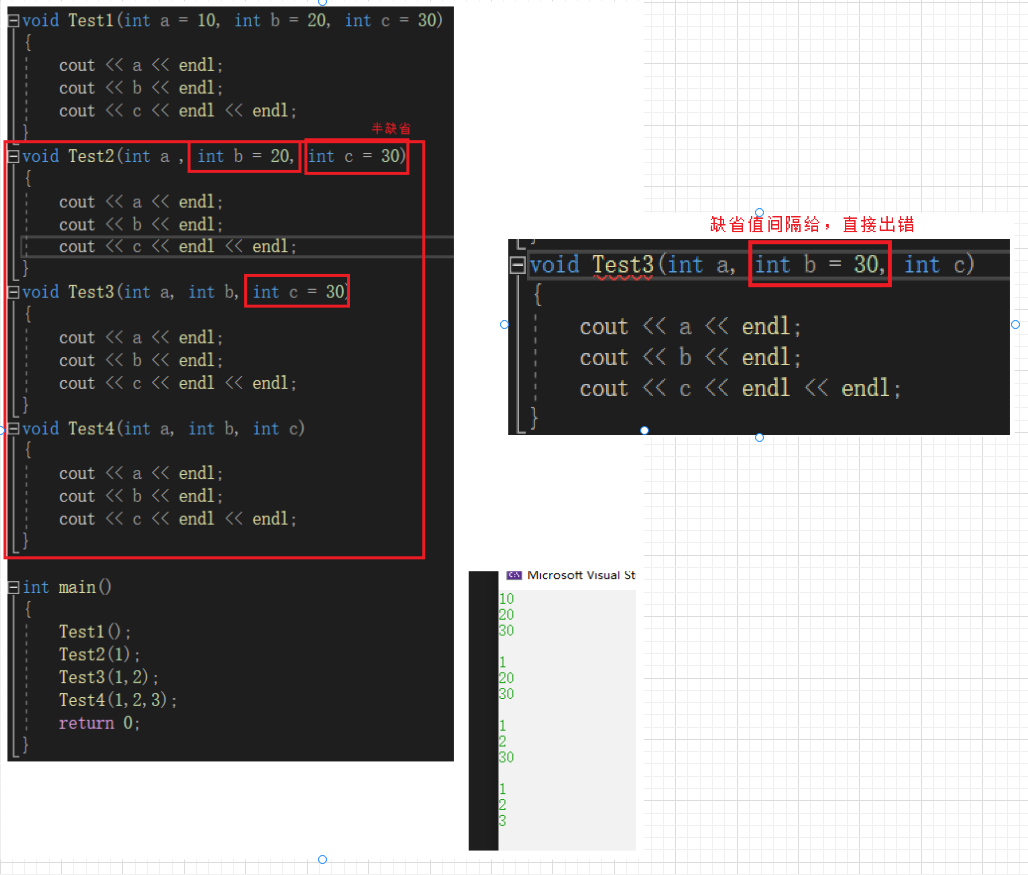The image size is (1028, 875).
Task: Click the top handle of the left code image
Action: click(322, 2)
